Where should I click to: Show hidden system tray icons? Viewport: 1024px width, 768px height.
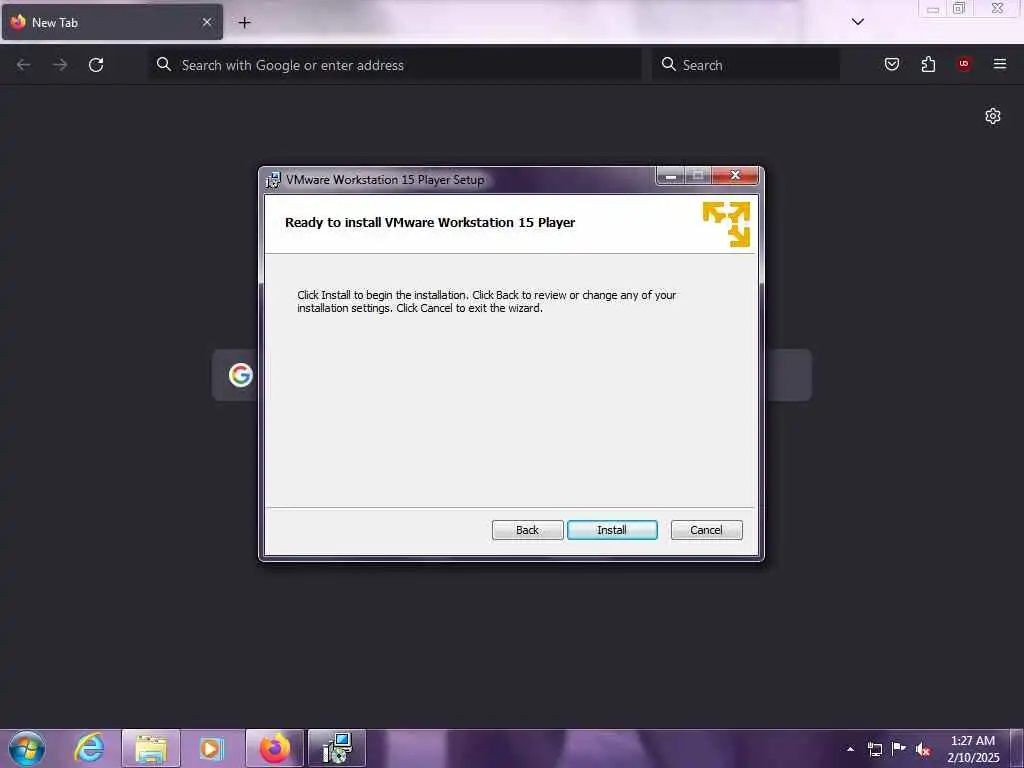pos(850,749)
